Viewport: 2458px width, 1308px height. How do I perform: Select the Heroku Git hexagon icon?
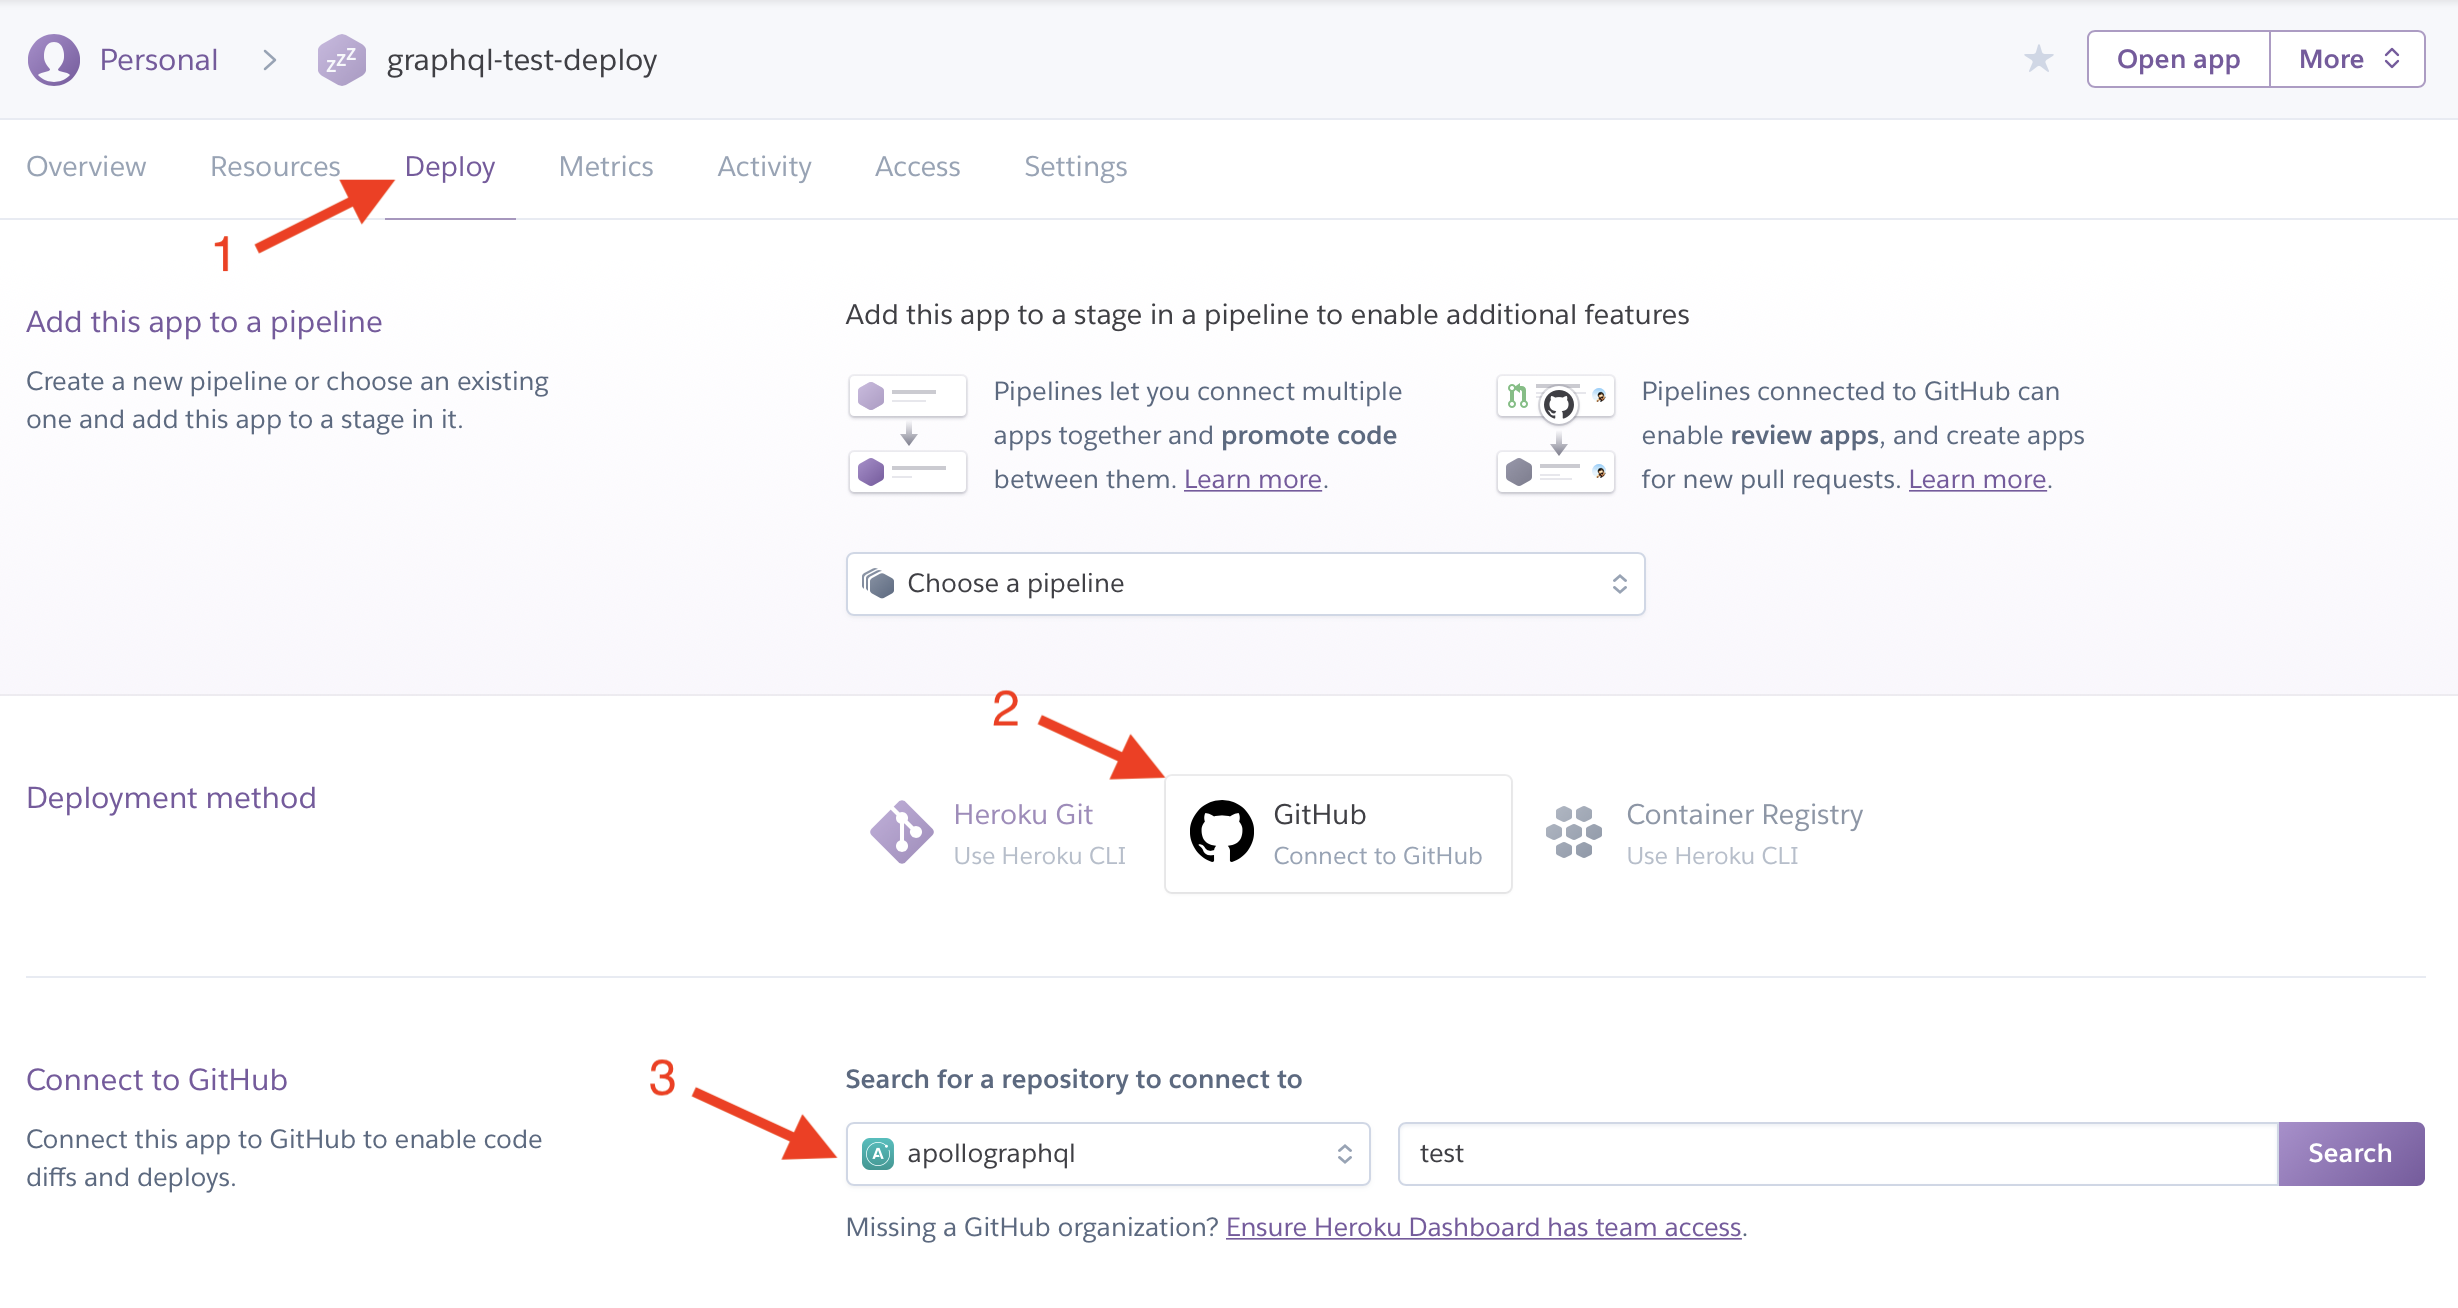902,831
